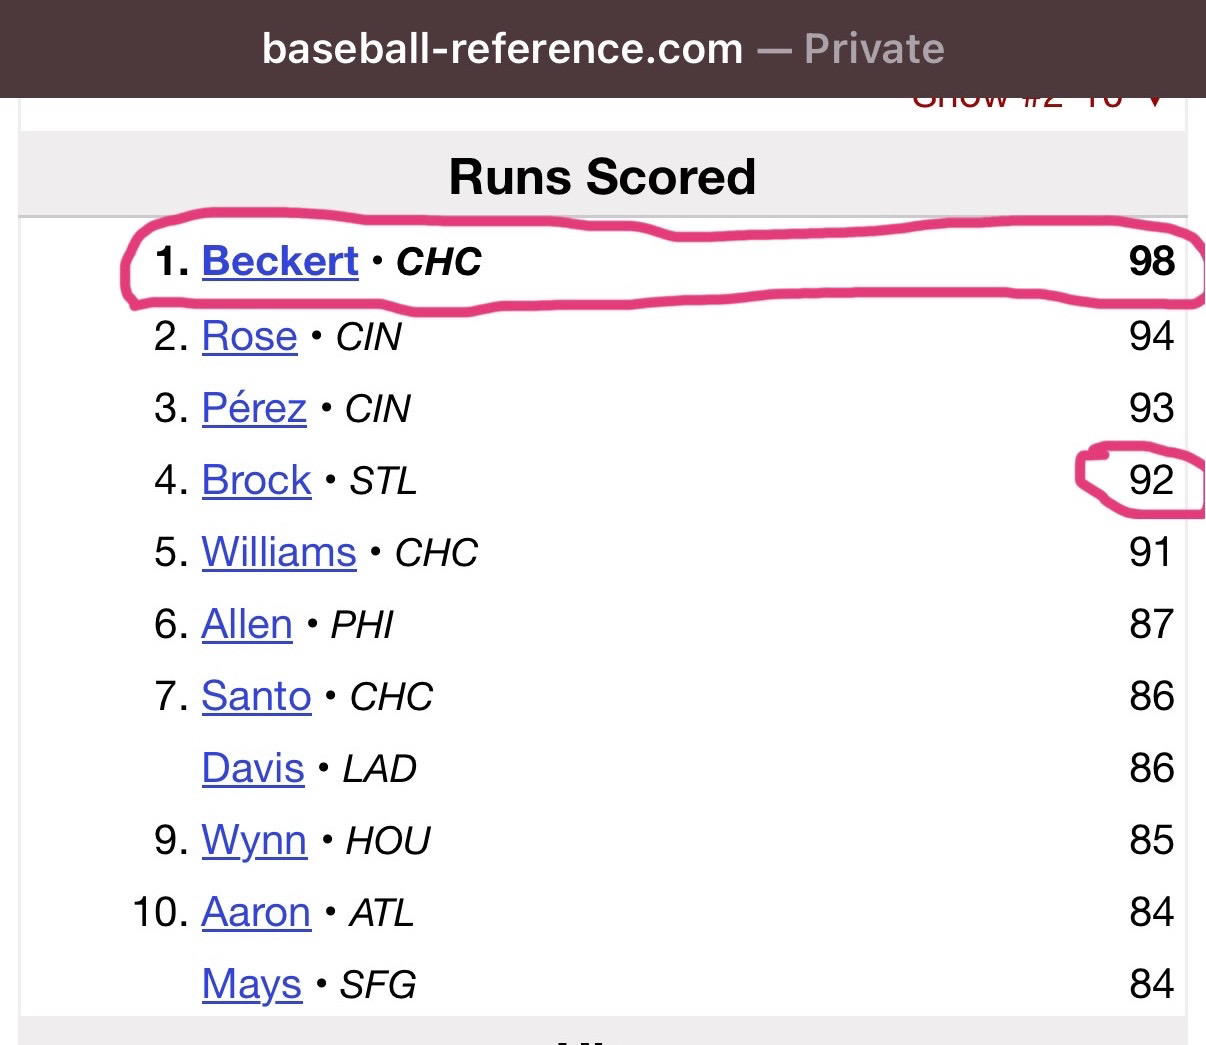Screen dimensions: 1206x1045
Task: Click the Mays player link
Action: pyautogui.click(x=252, y=985)
